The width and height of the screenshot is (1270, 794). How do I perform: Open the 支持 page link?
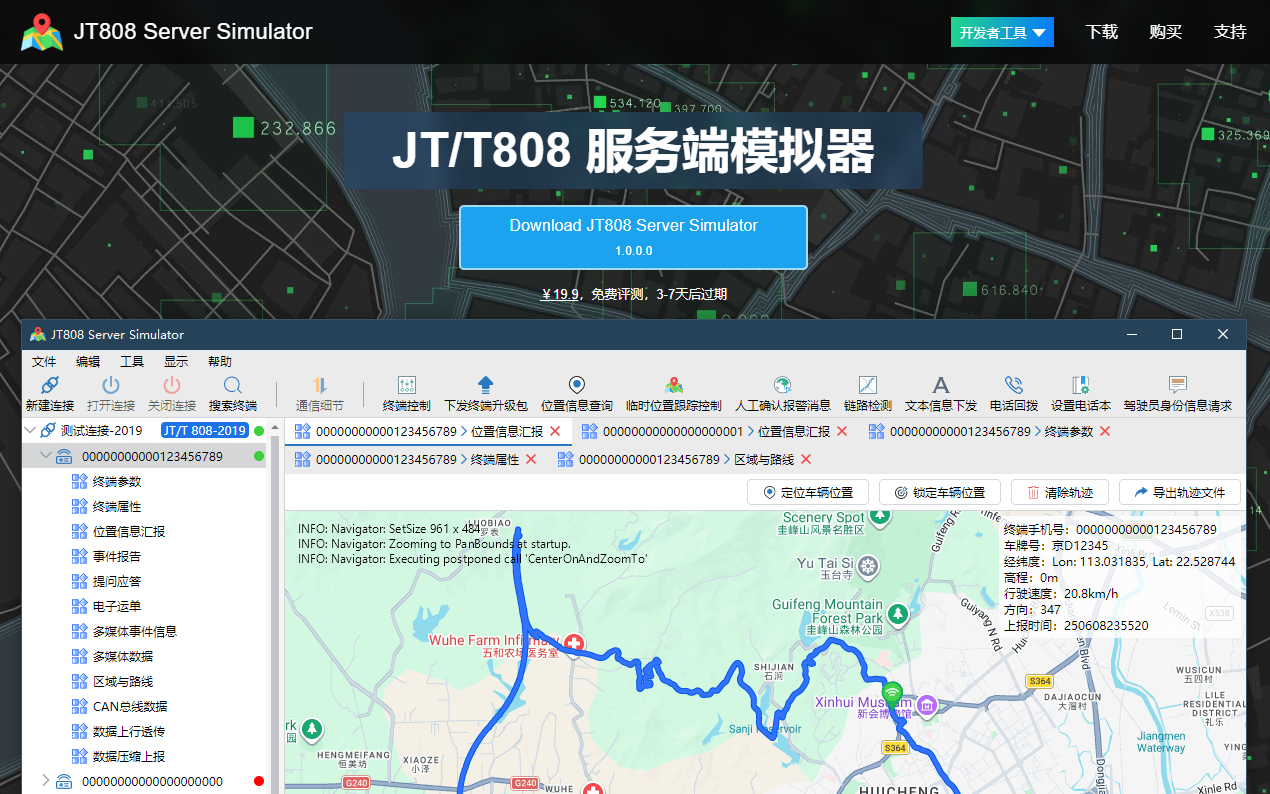pyautogui.click(x=1230, y=32)
